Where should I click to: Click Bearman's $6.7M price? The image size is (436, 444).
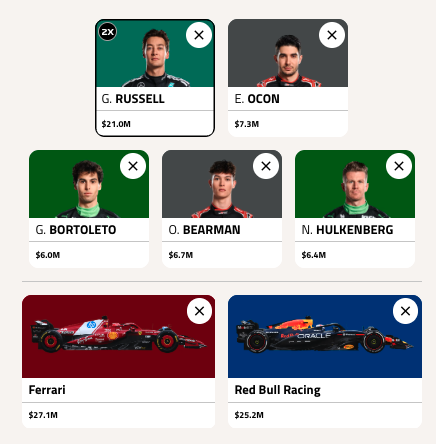tap(181, 255)
